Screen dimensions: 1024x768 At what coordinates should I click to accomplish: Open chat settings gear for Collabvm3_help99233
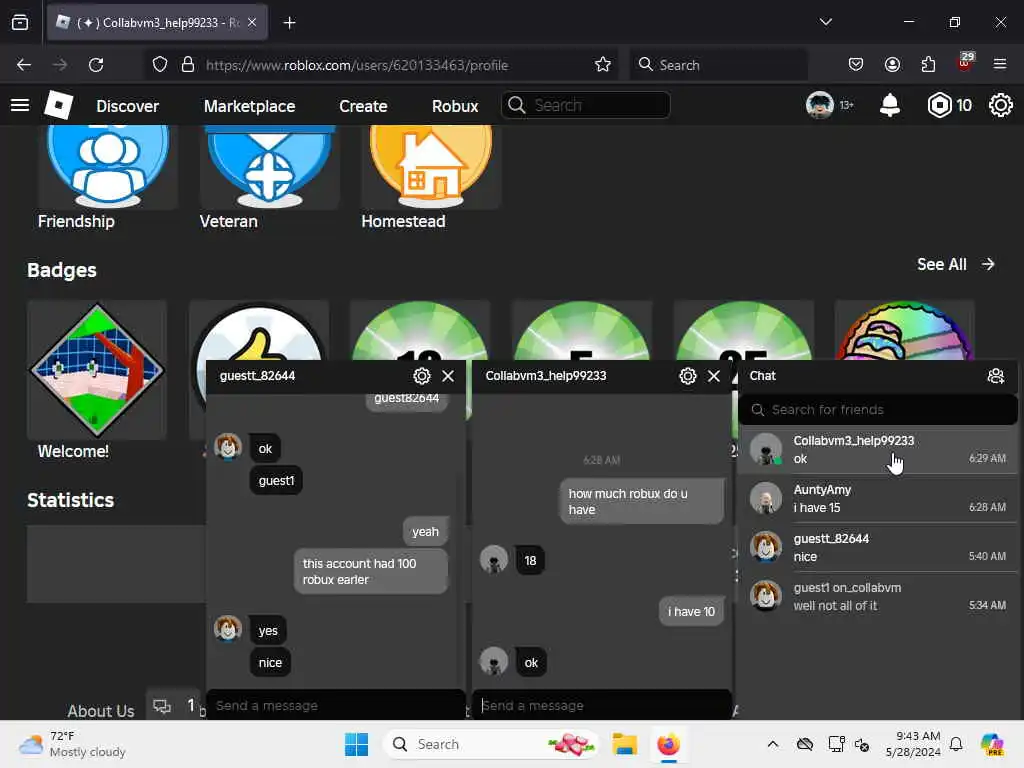click(688, 376)
